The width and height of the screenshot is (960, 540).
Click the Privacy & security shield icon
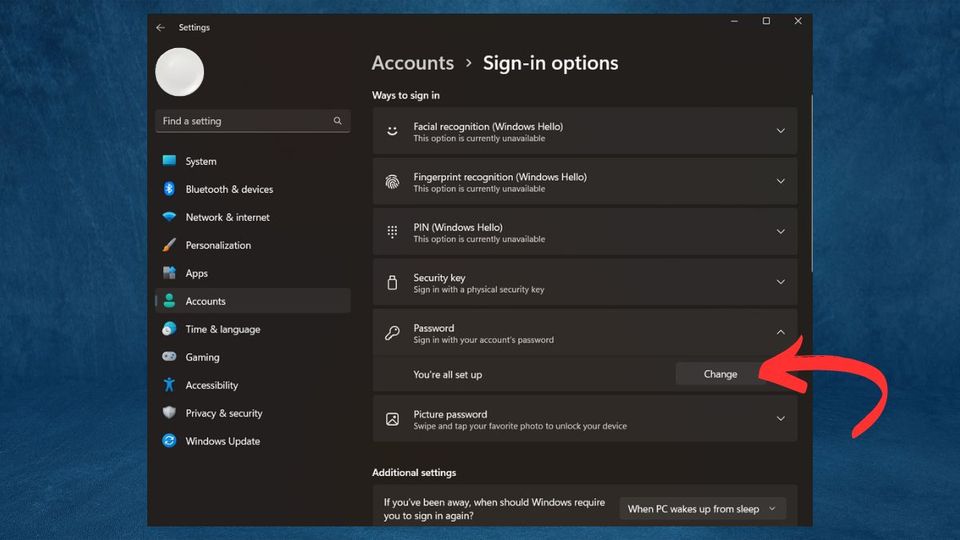170,413
